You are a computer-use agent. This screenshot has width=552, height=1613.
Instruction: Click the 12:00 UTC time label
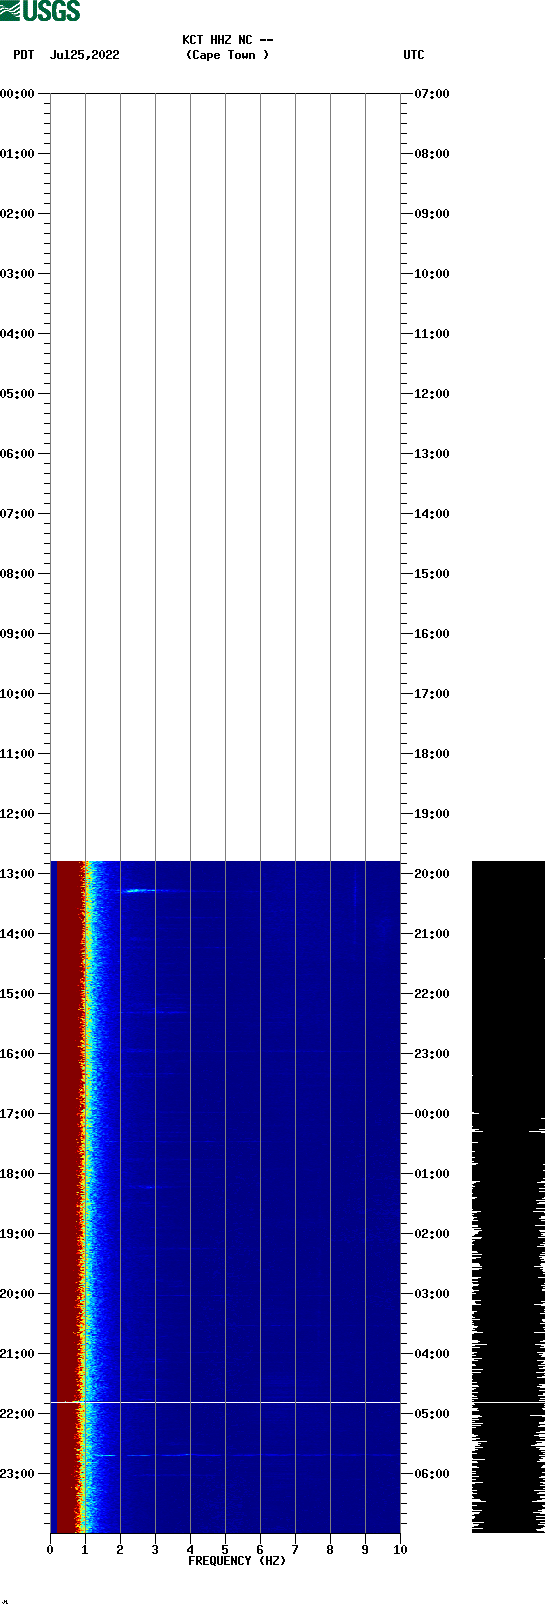[432, 394]
